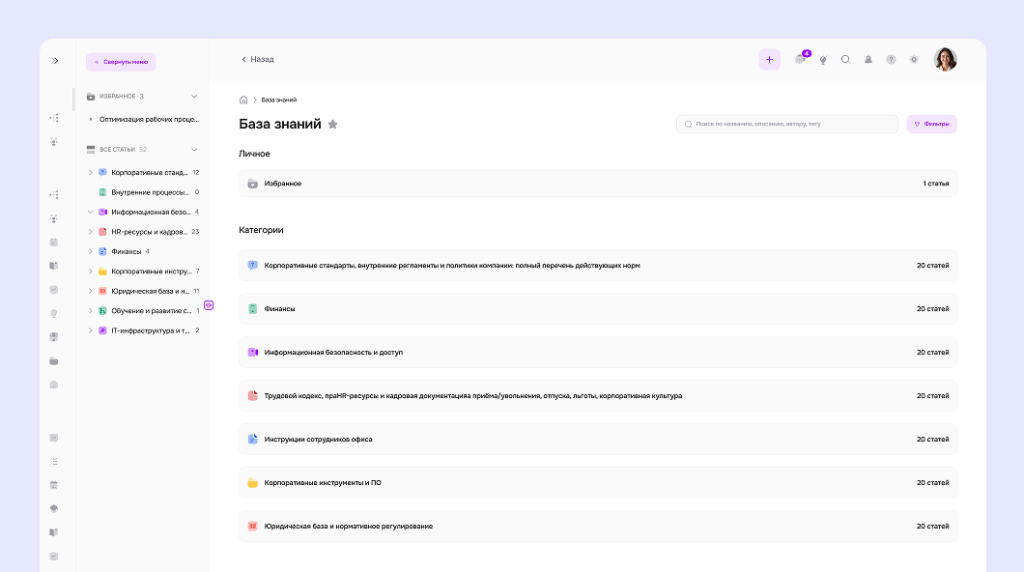Click the plus button in the header
The image size is (1024, 572).
click(769, 60)
